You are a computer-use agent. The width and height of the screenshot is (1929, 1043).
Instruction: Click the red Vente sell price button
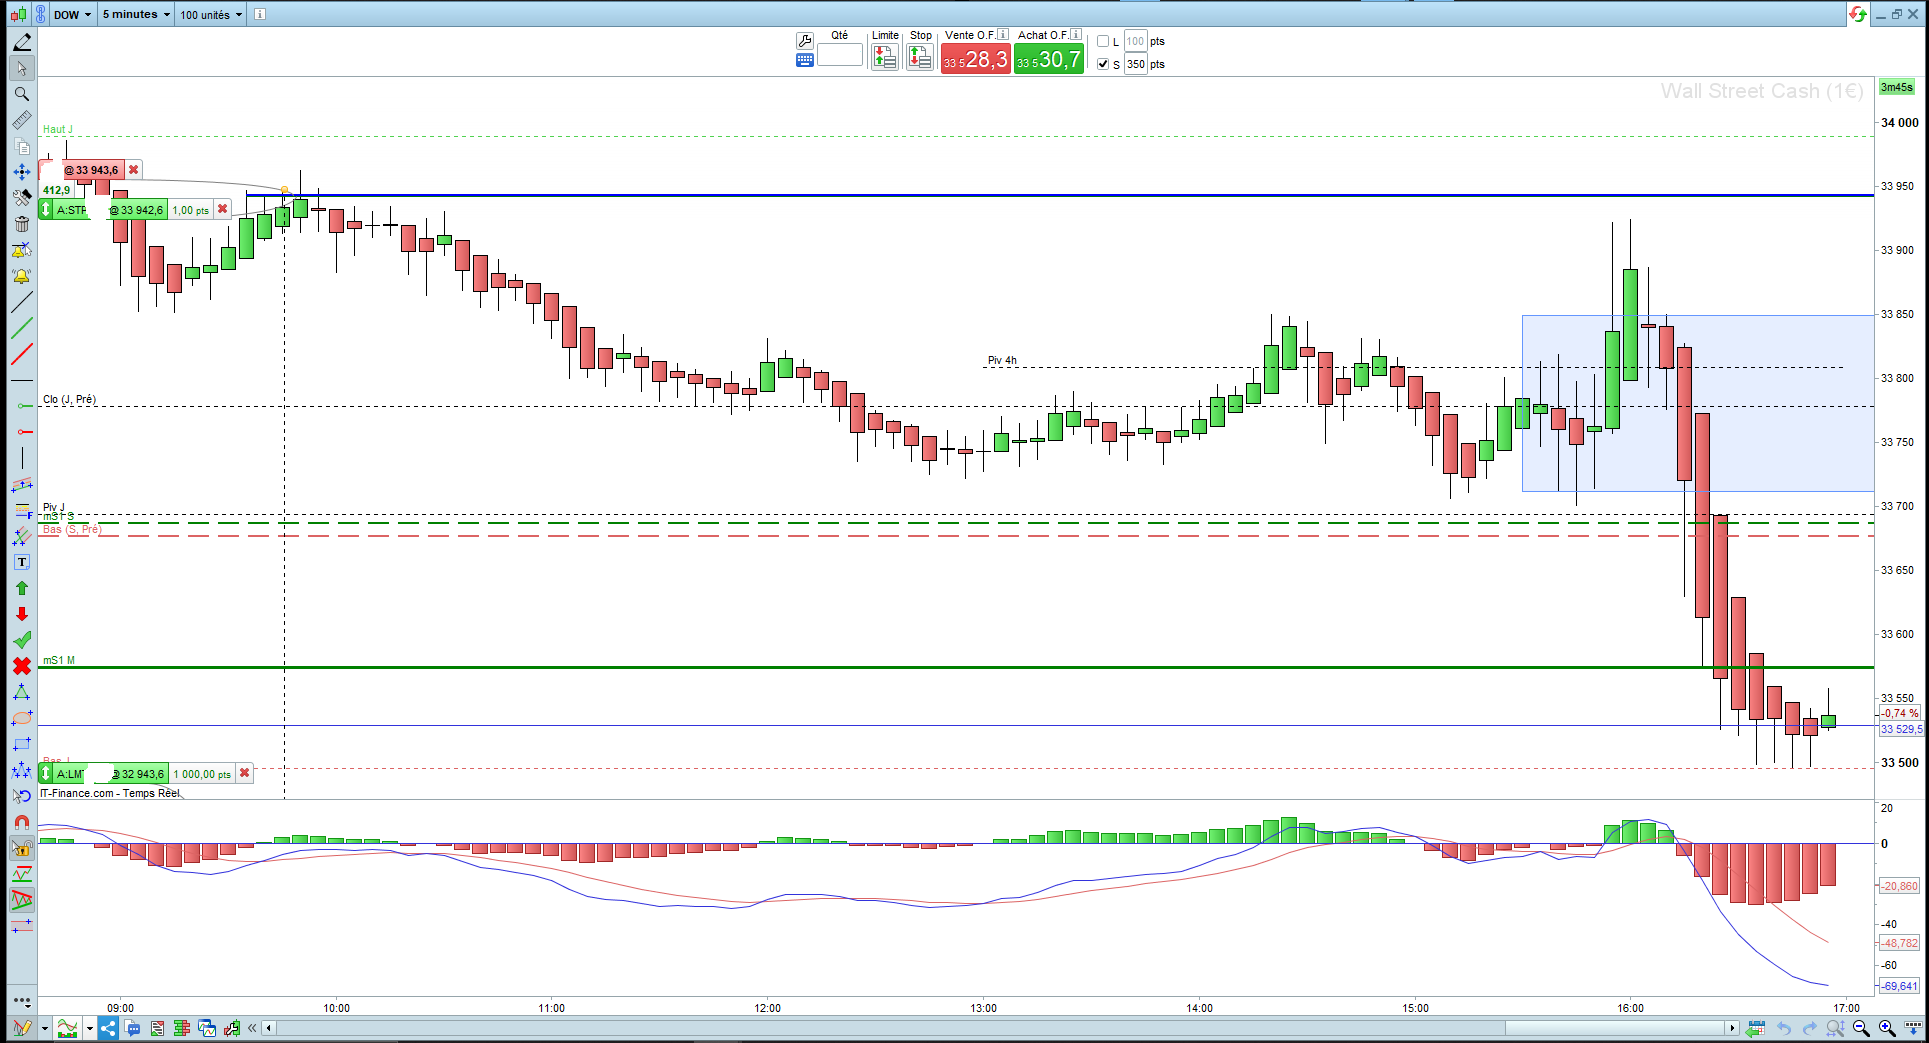click(976, 59)
